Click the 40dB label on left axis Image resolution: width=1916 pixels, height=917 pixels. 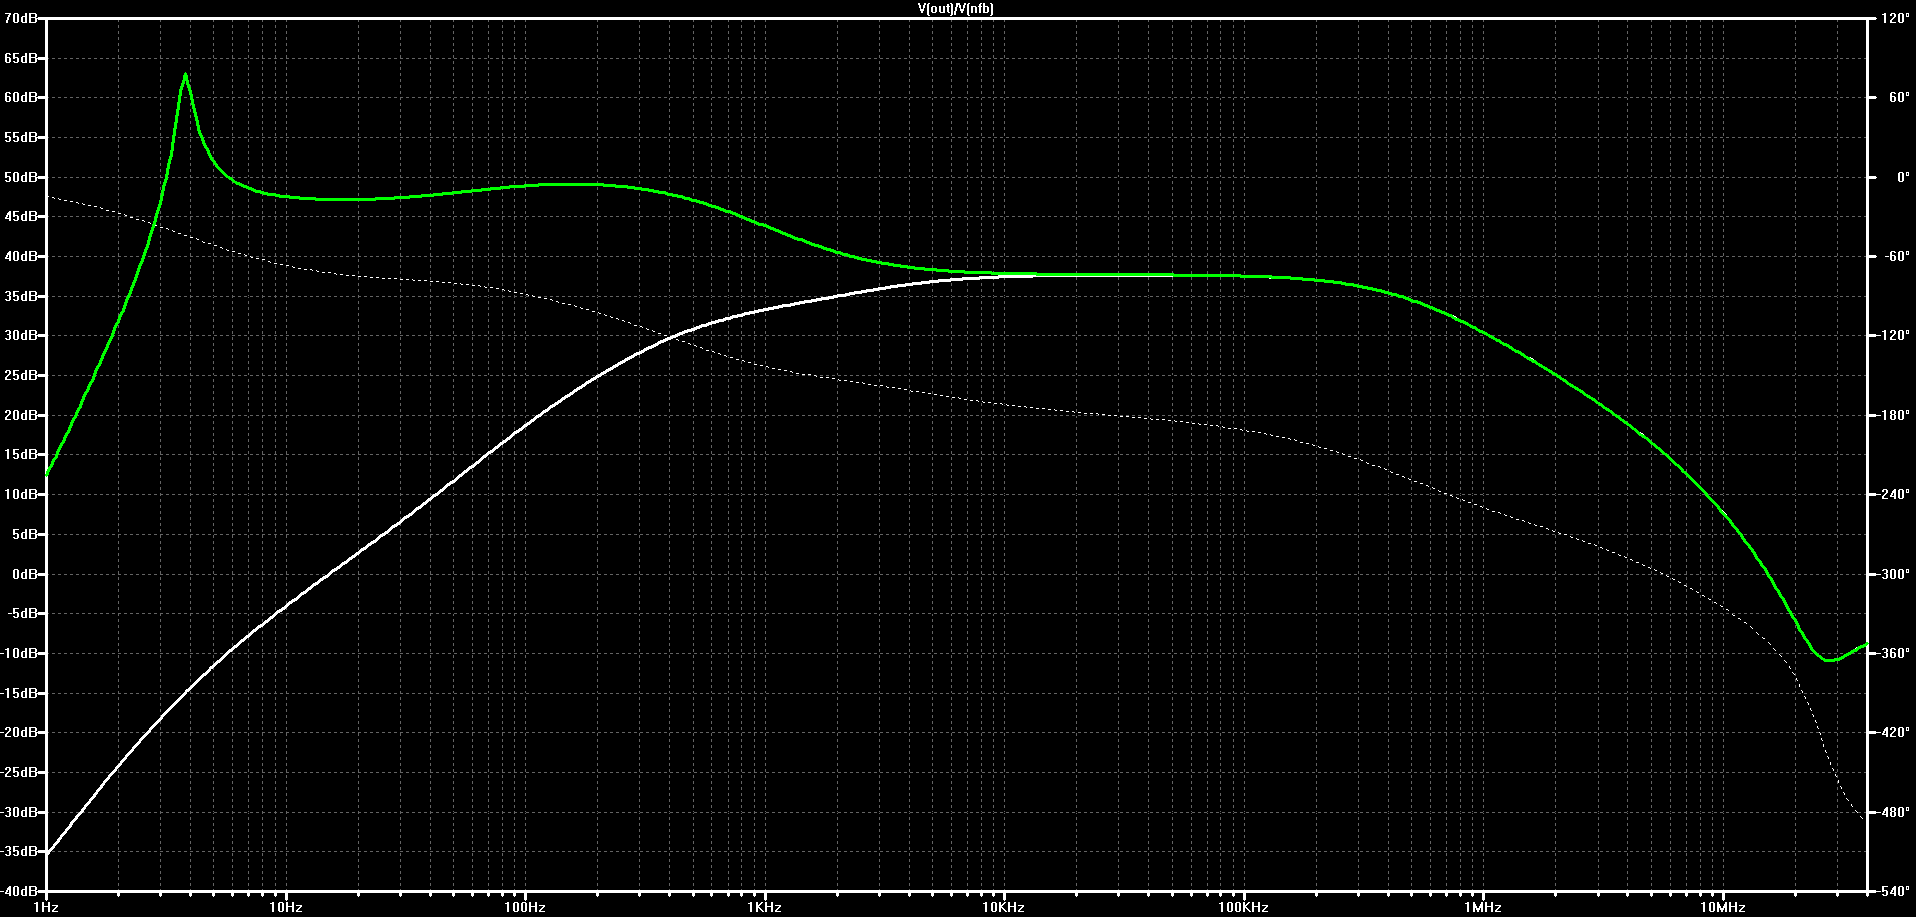[x=21, y=256]
